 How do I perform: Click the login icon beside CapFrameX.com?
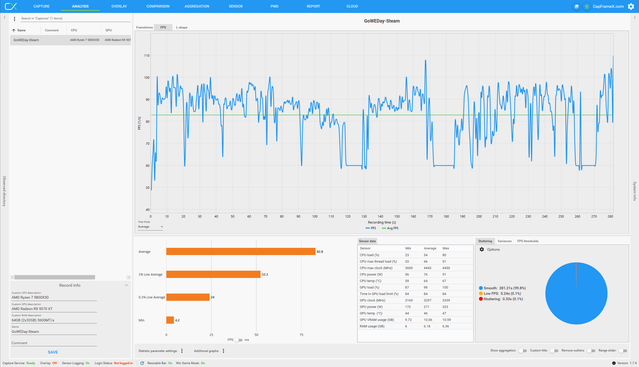point(586,7)
